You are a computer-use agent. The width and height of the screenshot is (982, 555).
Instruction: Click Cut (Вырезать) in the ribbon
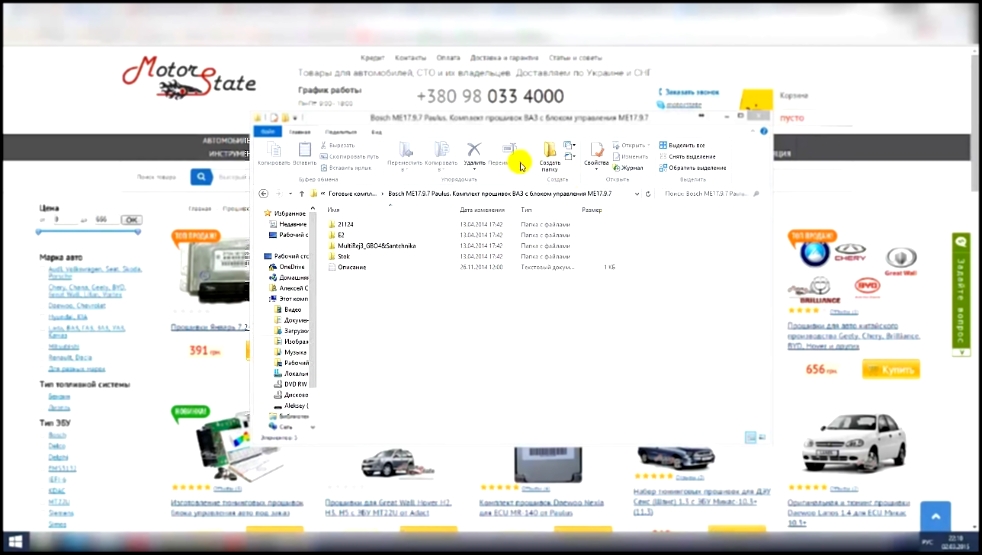338,145
